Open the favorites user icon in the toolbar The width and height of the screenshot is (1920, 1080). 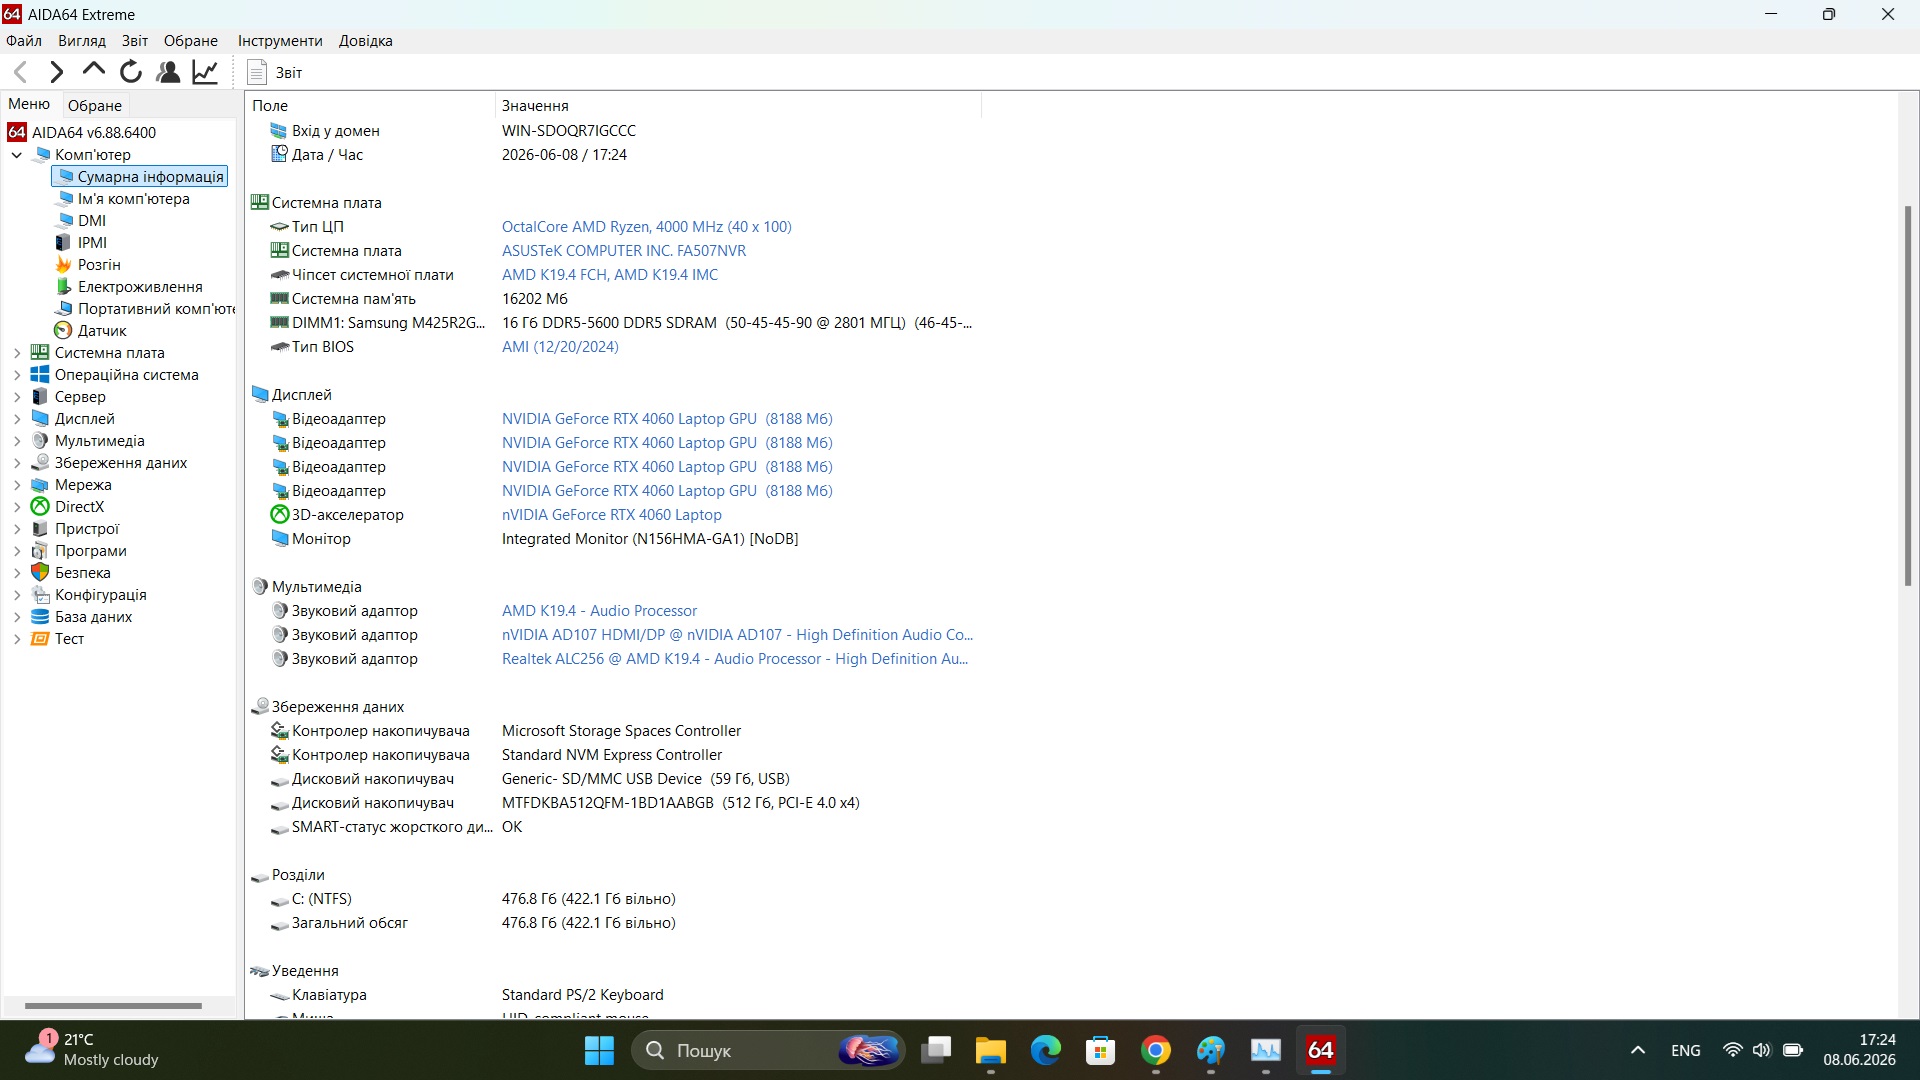tap(168, 72)
